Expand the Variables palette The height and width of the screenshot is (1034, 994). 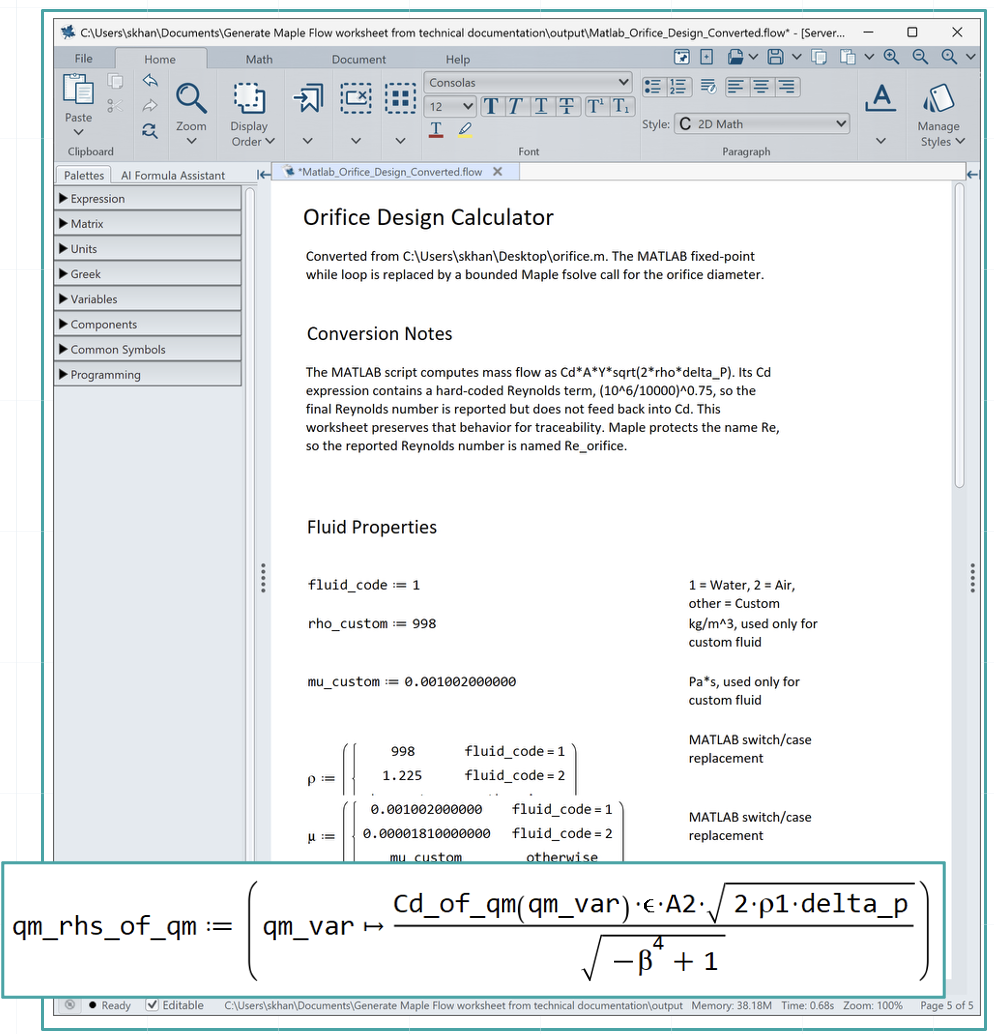tap(148, 299)
